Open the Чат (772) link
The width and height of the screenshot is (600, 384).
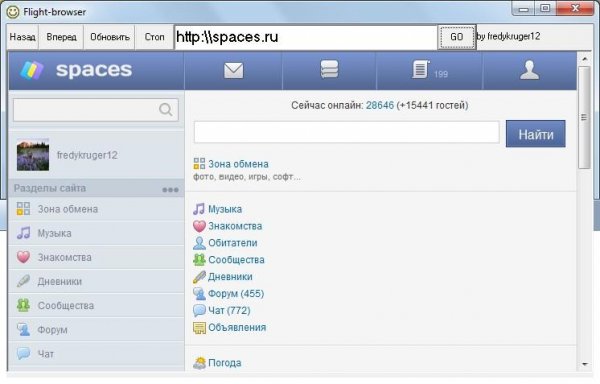click(x=229, y=310)
